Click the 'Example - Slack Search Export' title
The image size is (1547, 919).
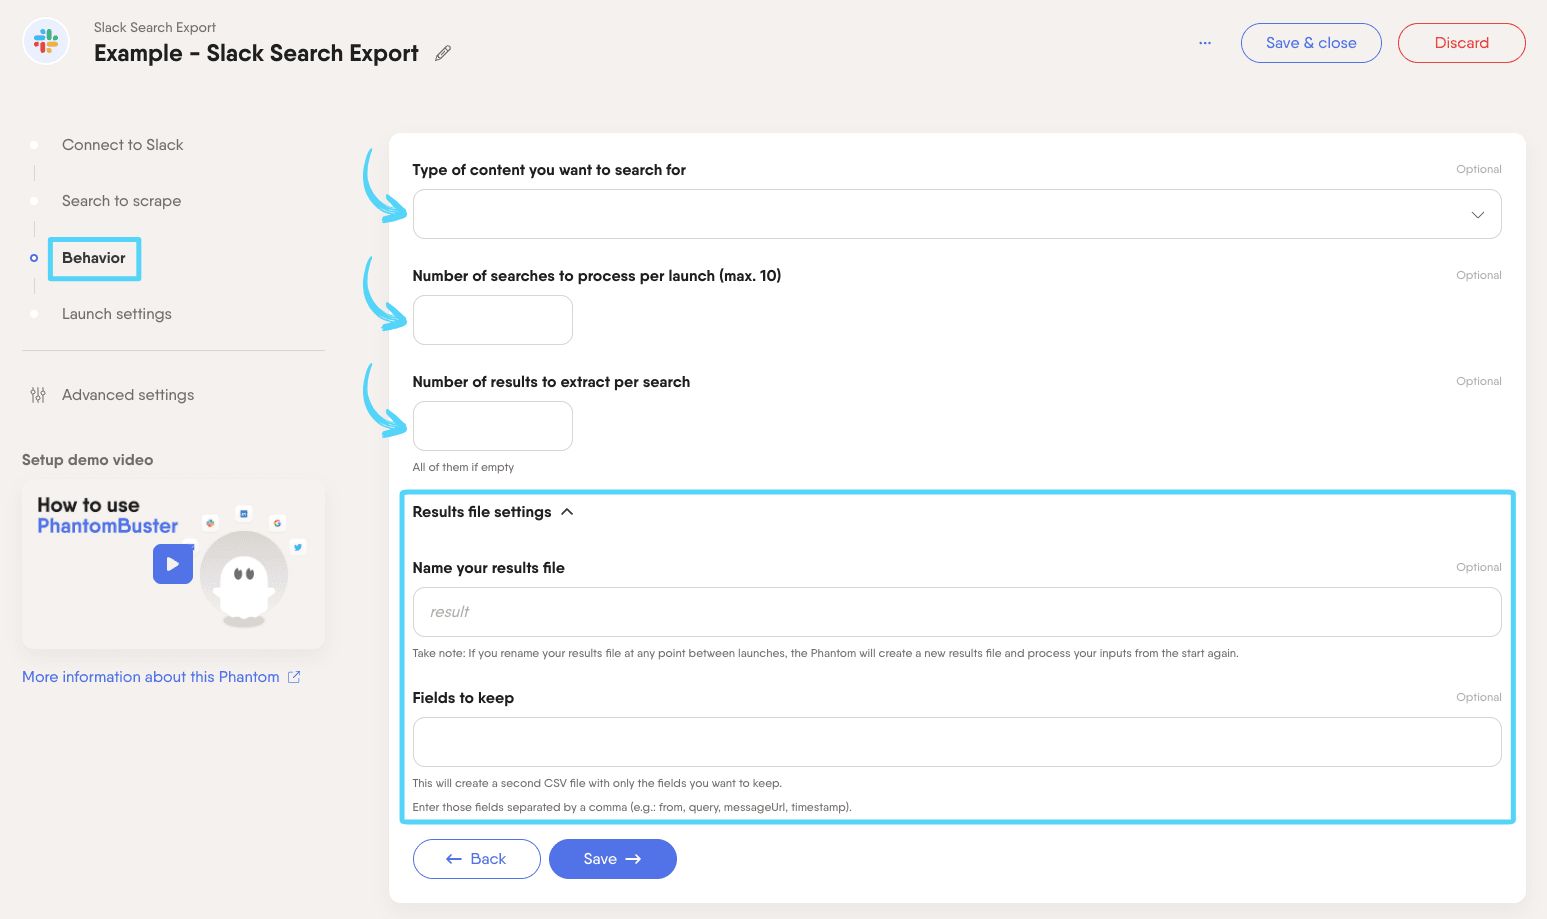(256, 53)
